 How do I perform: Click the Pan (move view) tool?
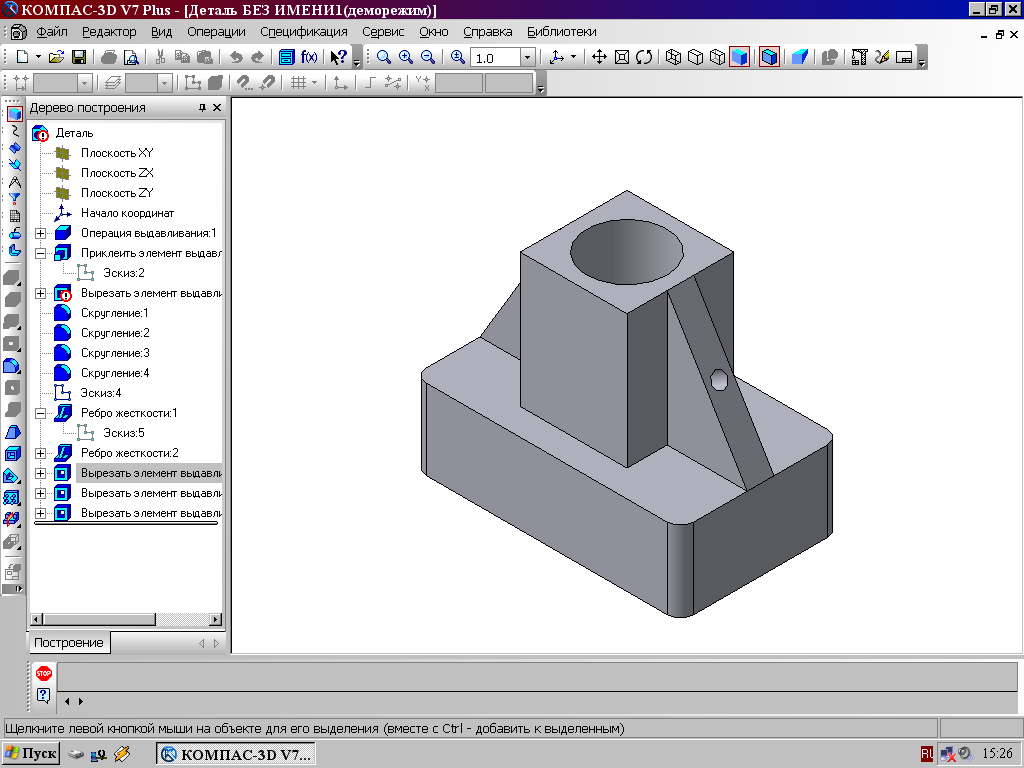point(600,58)
